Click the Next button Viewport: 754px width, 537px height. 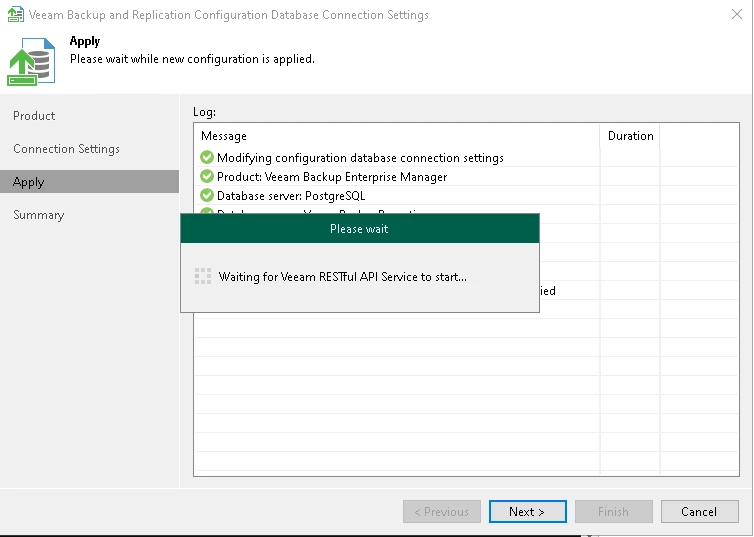[528, 512]
